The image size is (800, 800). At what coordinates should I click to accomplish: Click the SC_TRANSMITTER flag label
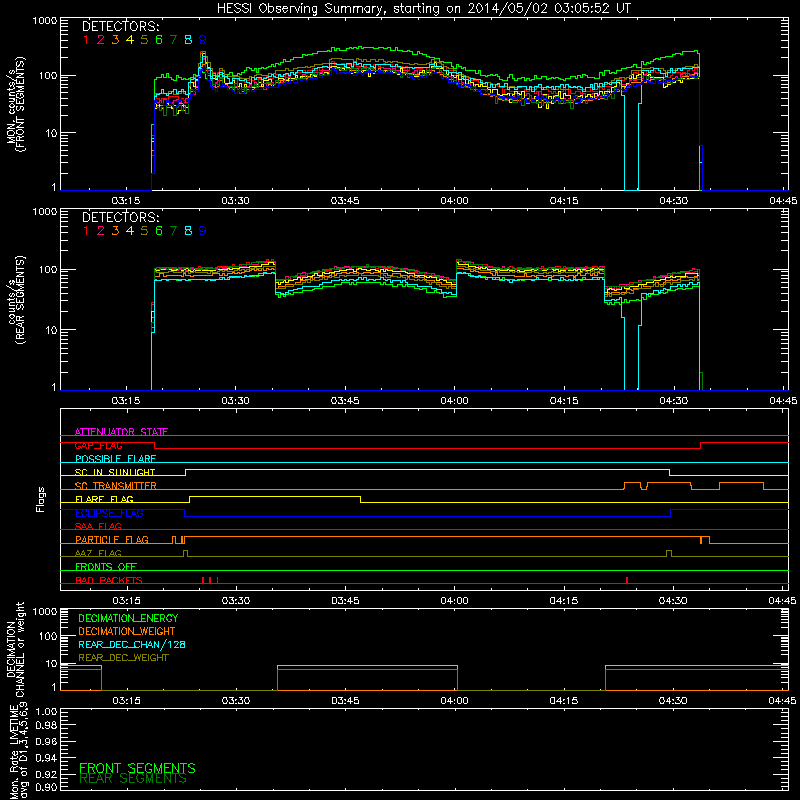click(x=116, y=486)
